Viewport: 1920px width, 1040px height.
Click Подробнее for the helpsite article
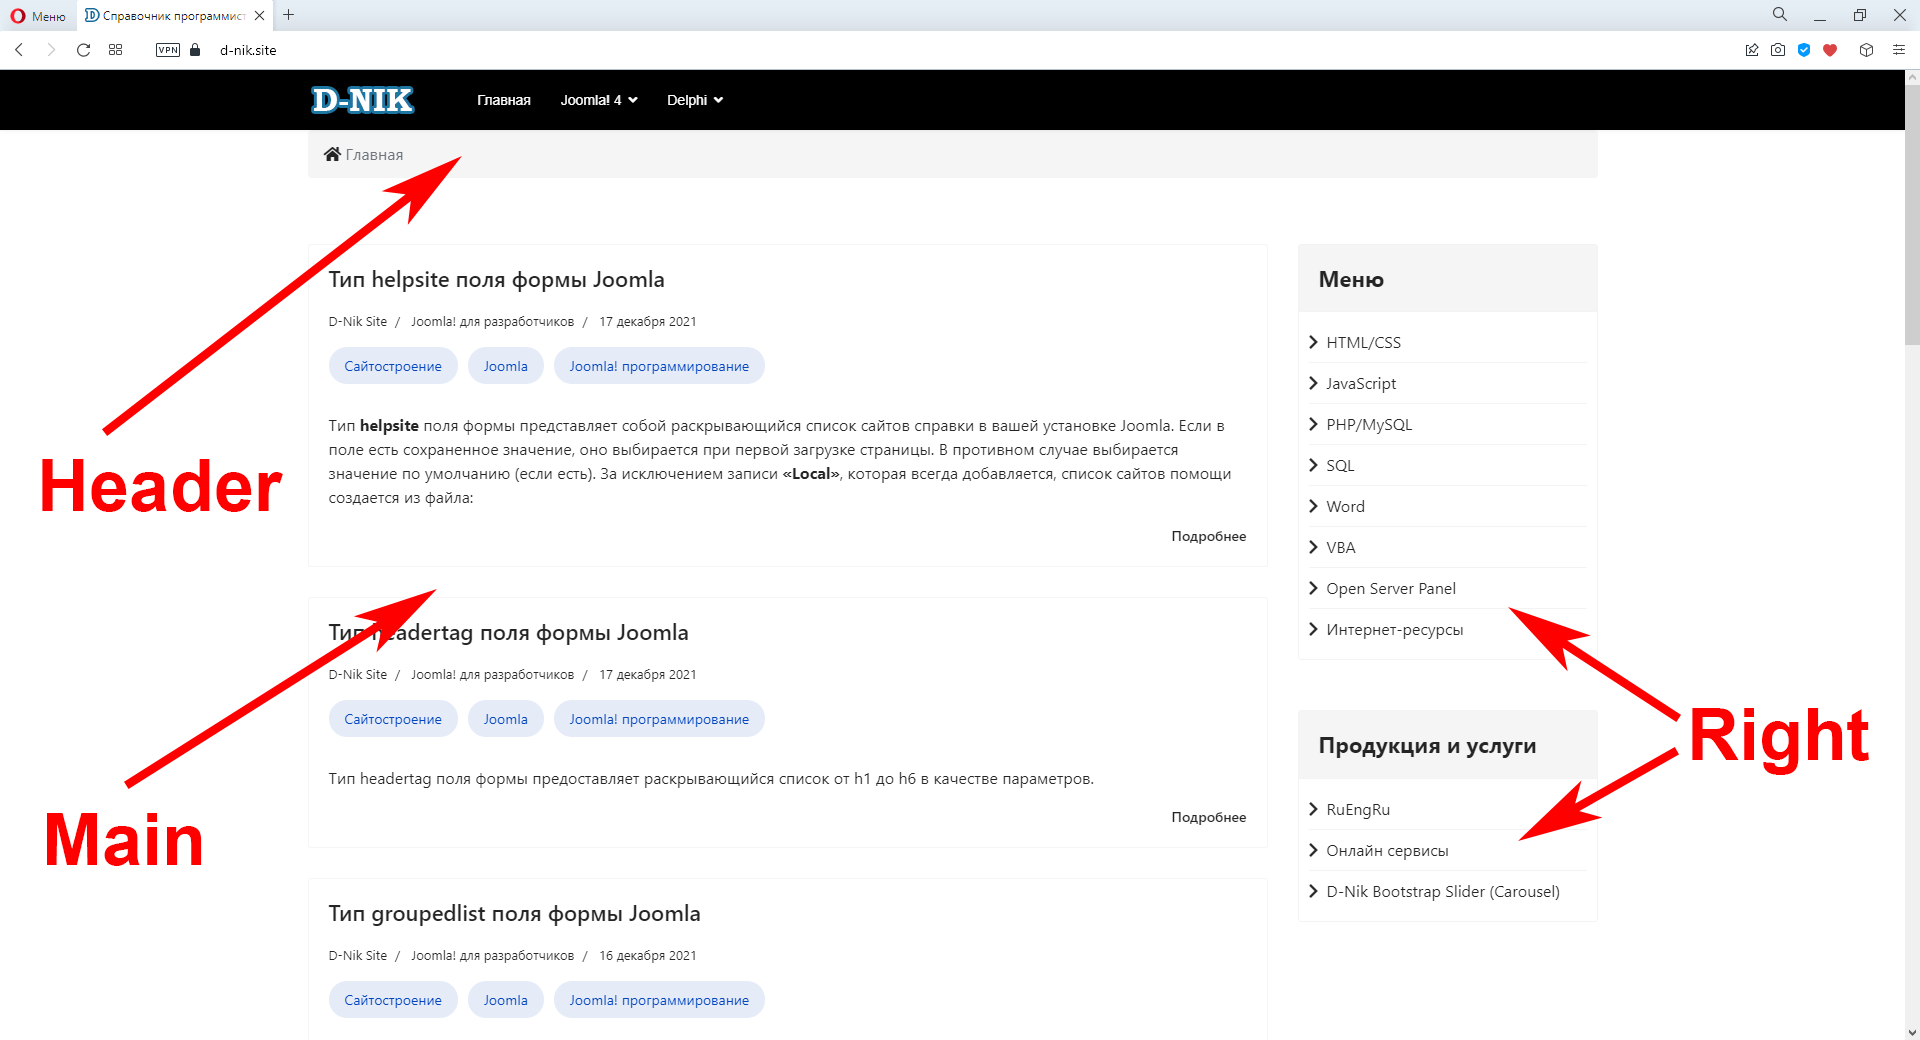pyautogui.click(x=1208, y=536)
